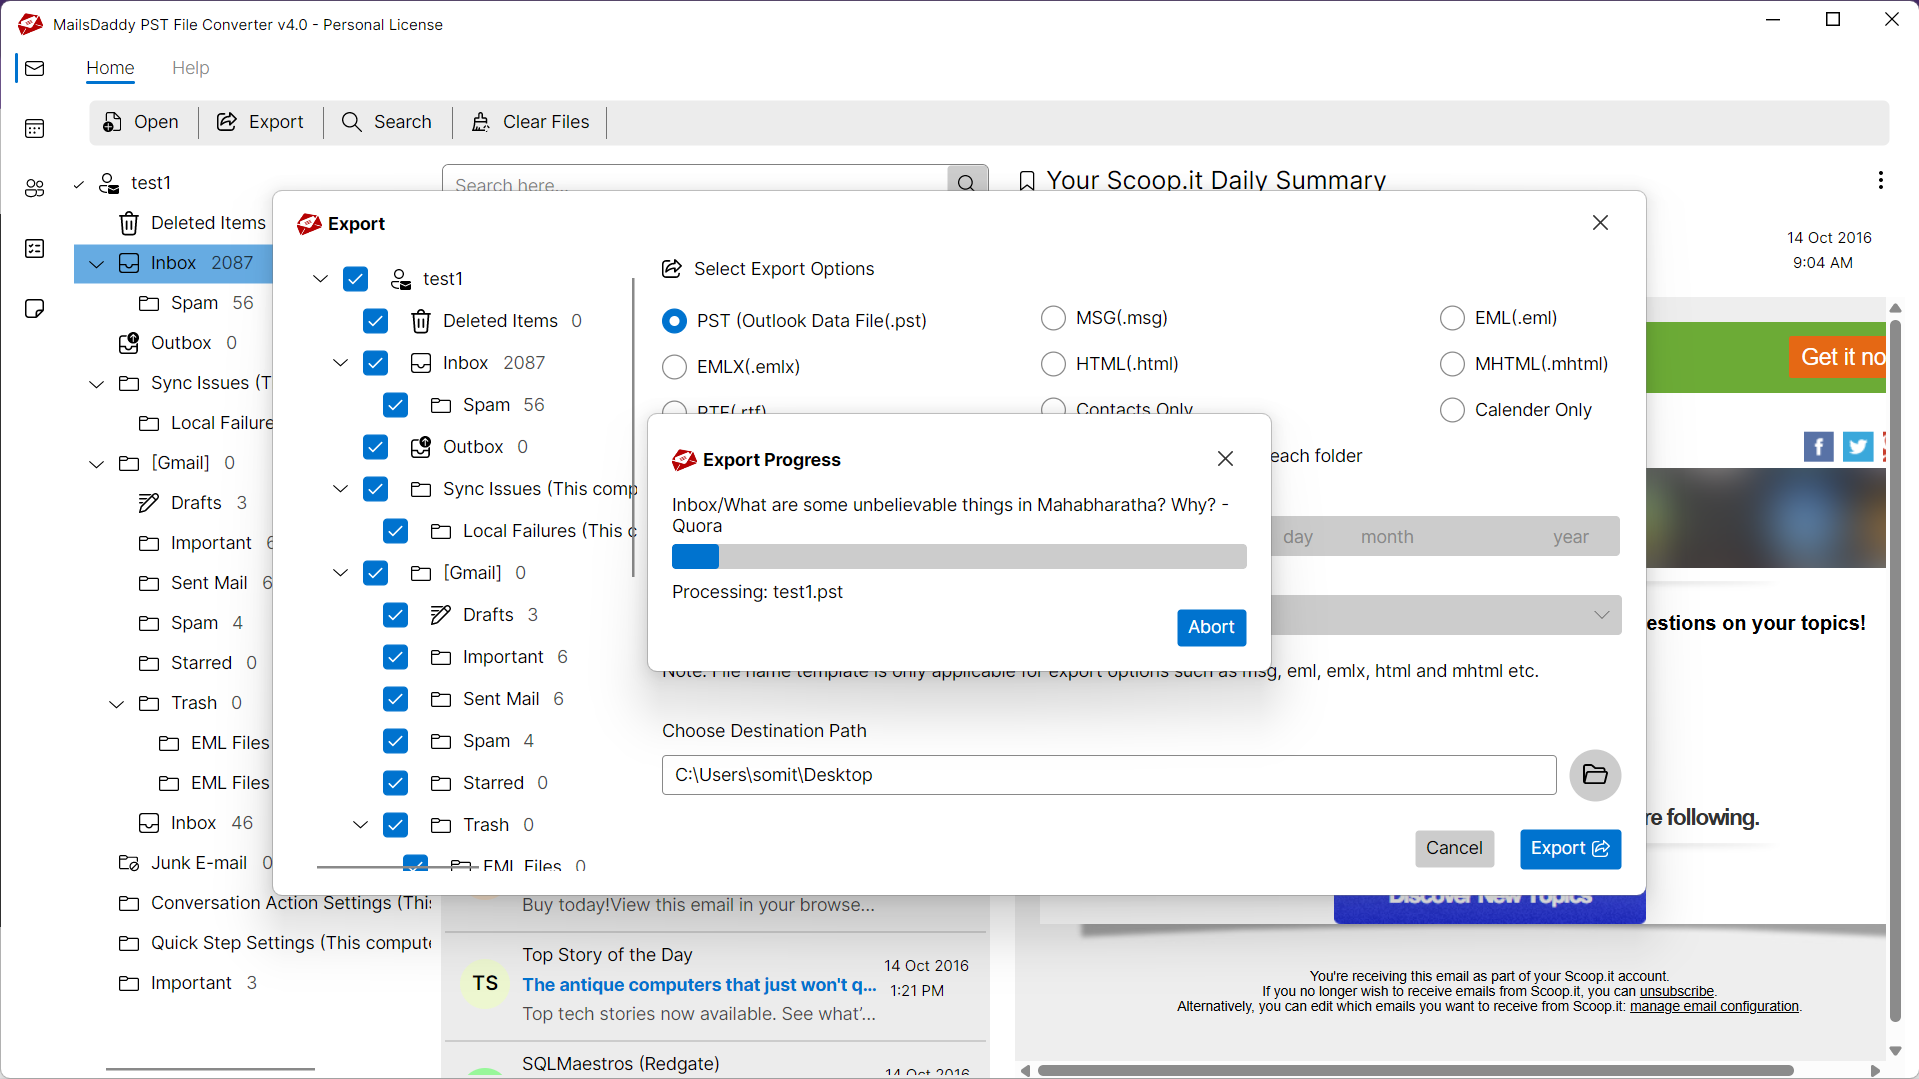Click the bookmark icon beside email subject
This screenshot has width=1919, height=1079.
coord(1027,181)
